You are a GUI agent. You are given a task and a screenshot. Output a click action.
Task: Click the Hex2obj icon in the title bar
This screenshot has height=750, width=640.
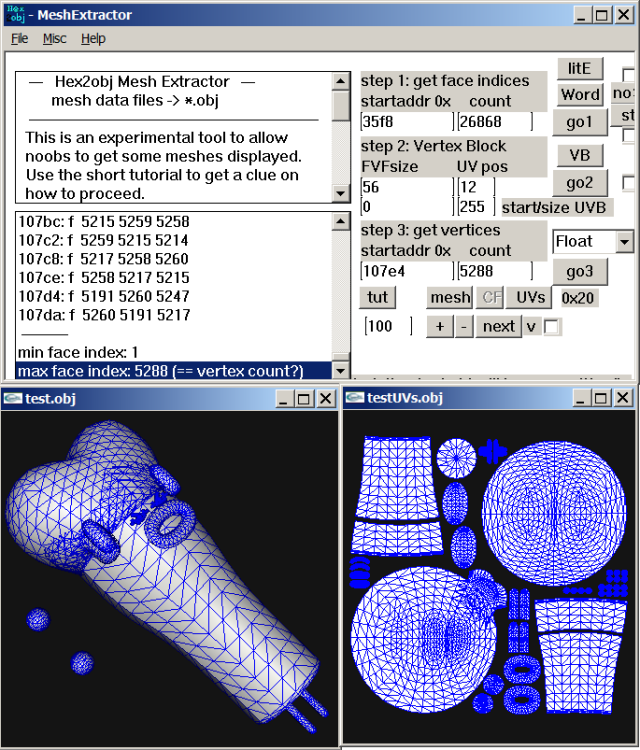point(15,14)
